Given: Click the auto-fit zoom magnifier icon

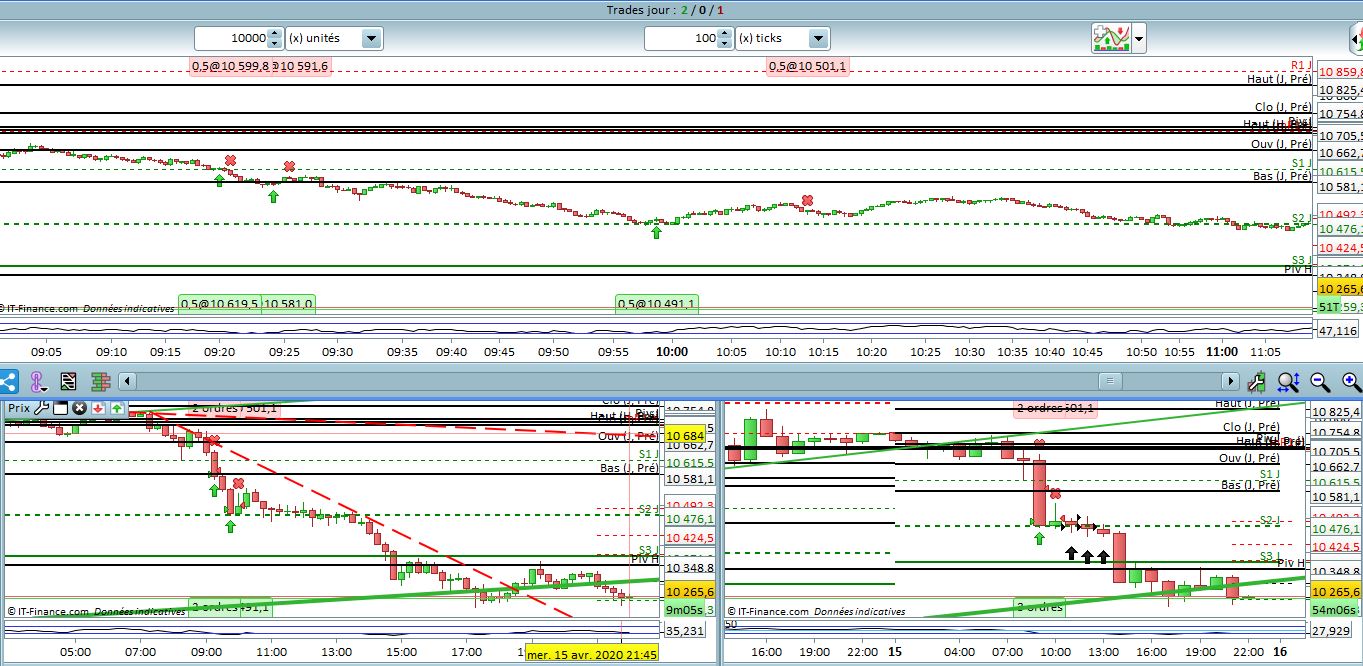Looking at the screenshot, I should tap(1288, 381).
